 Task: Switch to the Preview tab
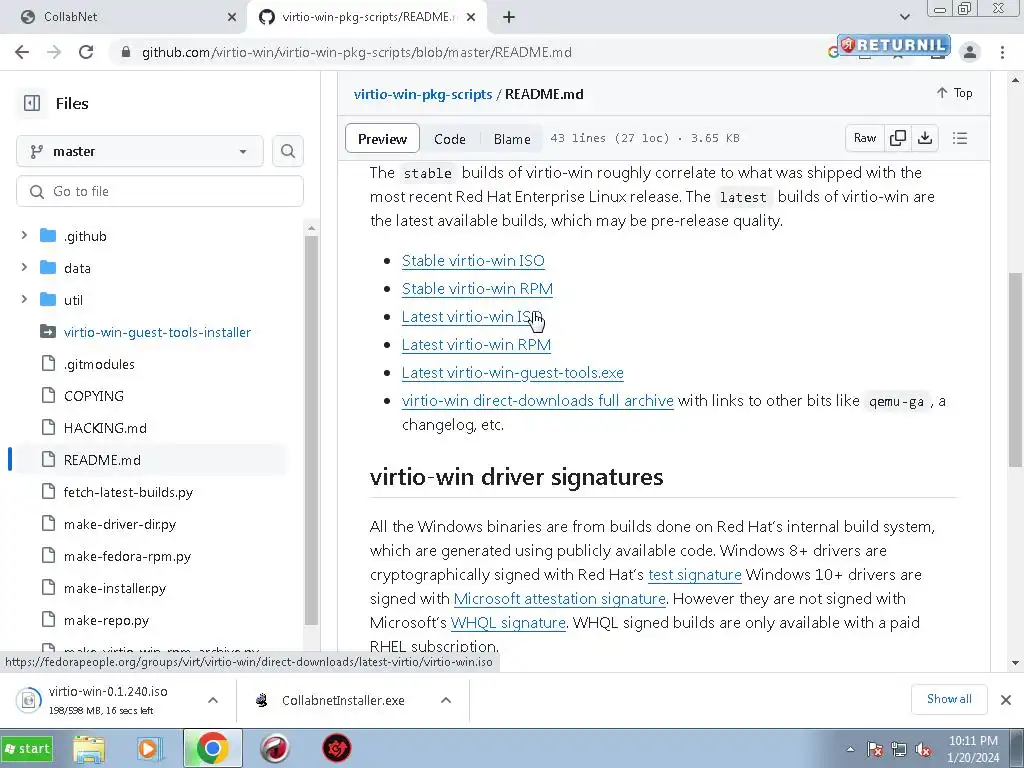[382, 138]
